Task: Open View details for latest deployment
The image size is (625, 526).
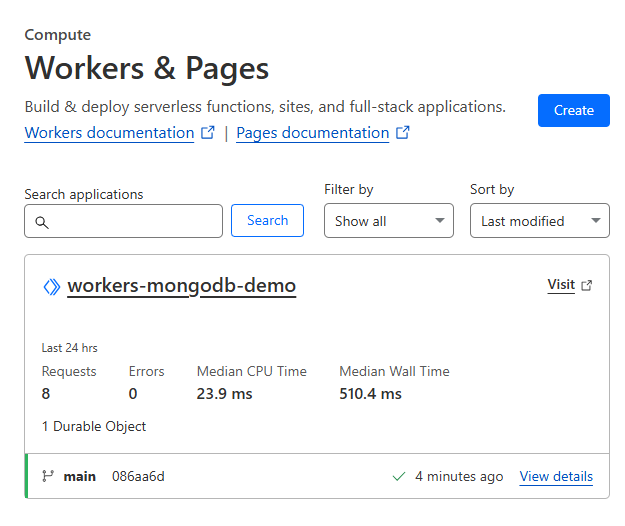Action: (x=556, y=476)
